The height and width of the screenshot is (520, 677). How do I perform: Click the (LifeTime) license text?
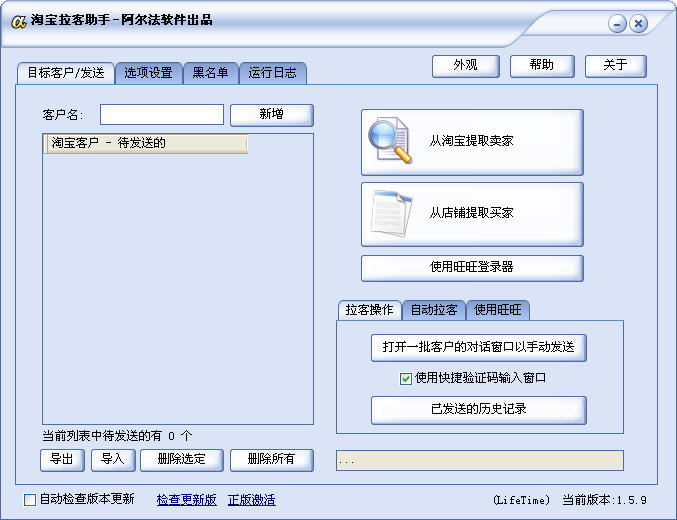[x=522, y=500]
